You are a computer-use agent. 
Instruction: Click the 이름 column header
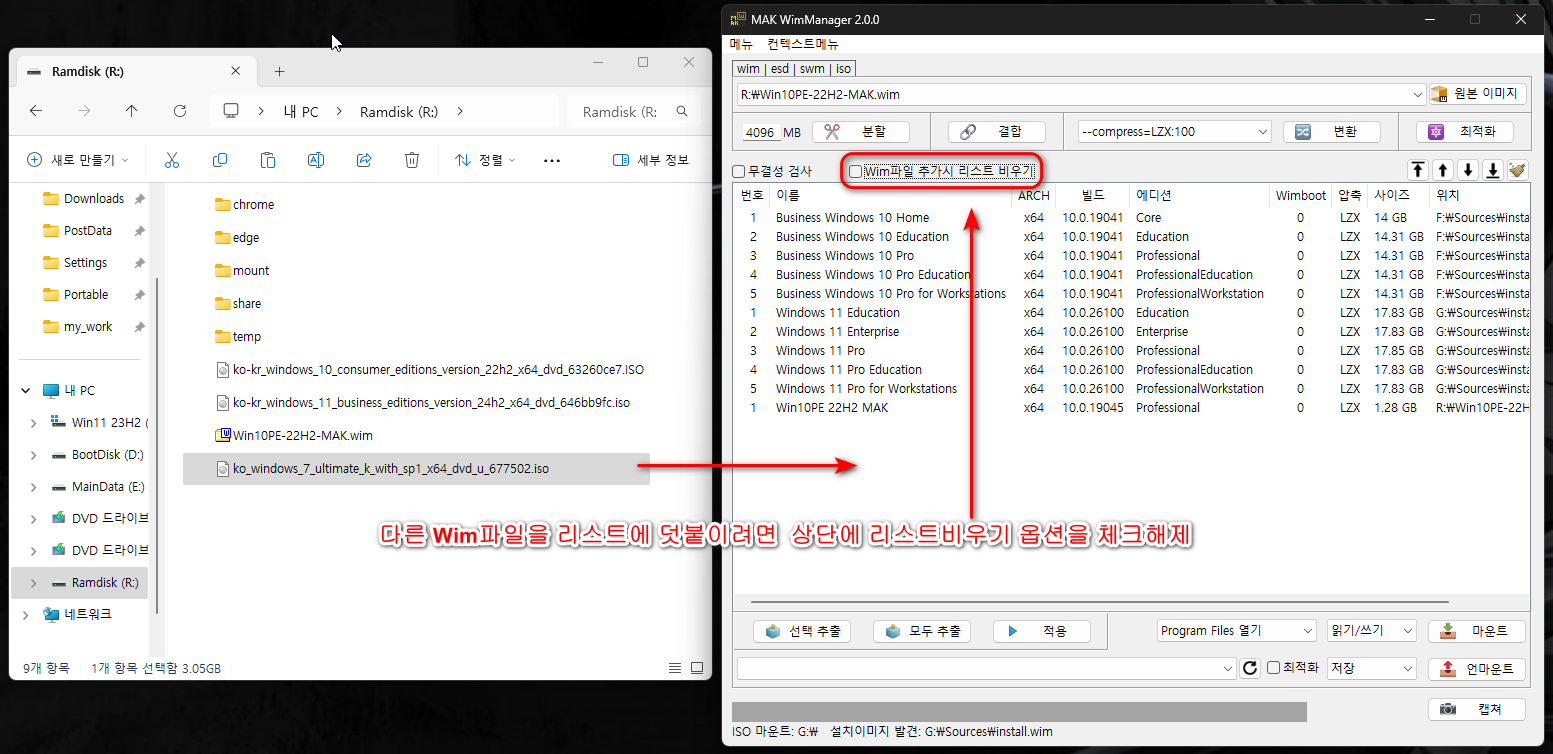click(787, 196)
